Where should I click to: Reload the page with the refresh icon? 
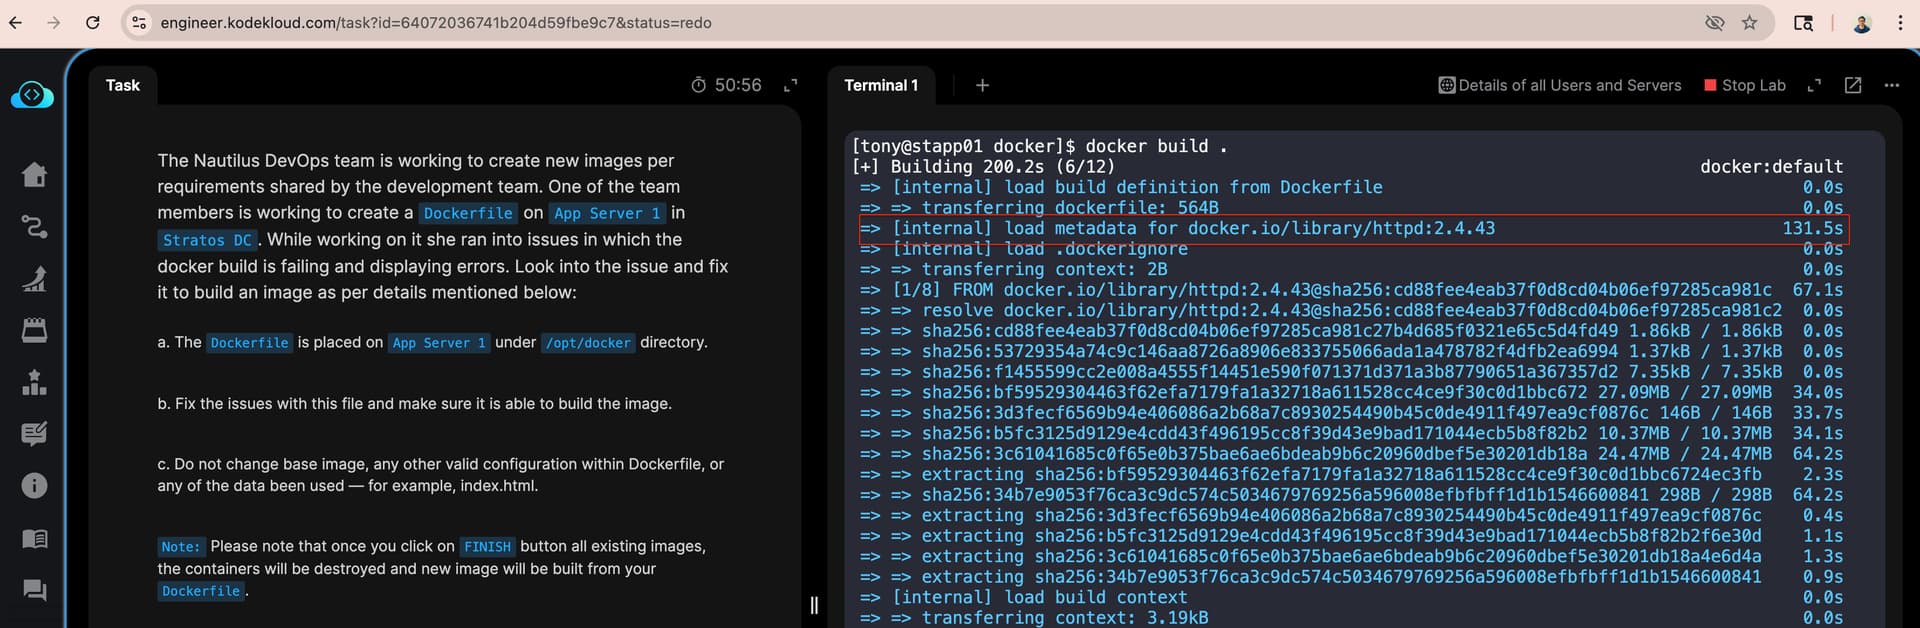coord(93,22)
